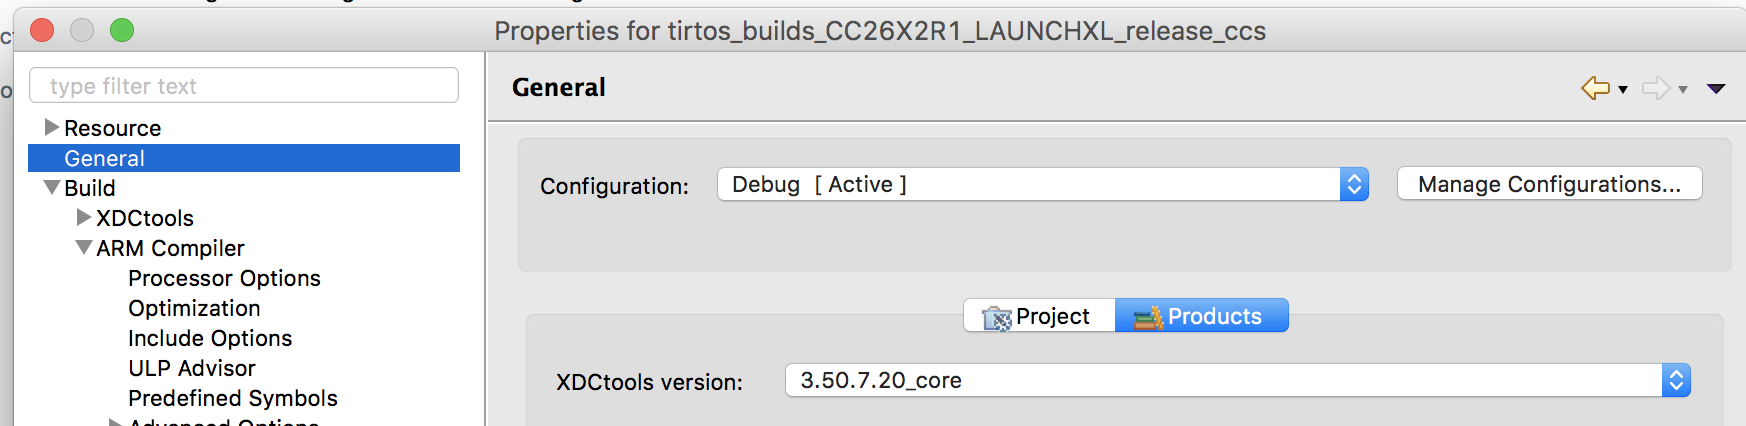This screenshot has height=426, width=1746.
Task: Open the back history dropdown arrow
Action: [x=1623, y=89]
